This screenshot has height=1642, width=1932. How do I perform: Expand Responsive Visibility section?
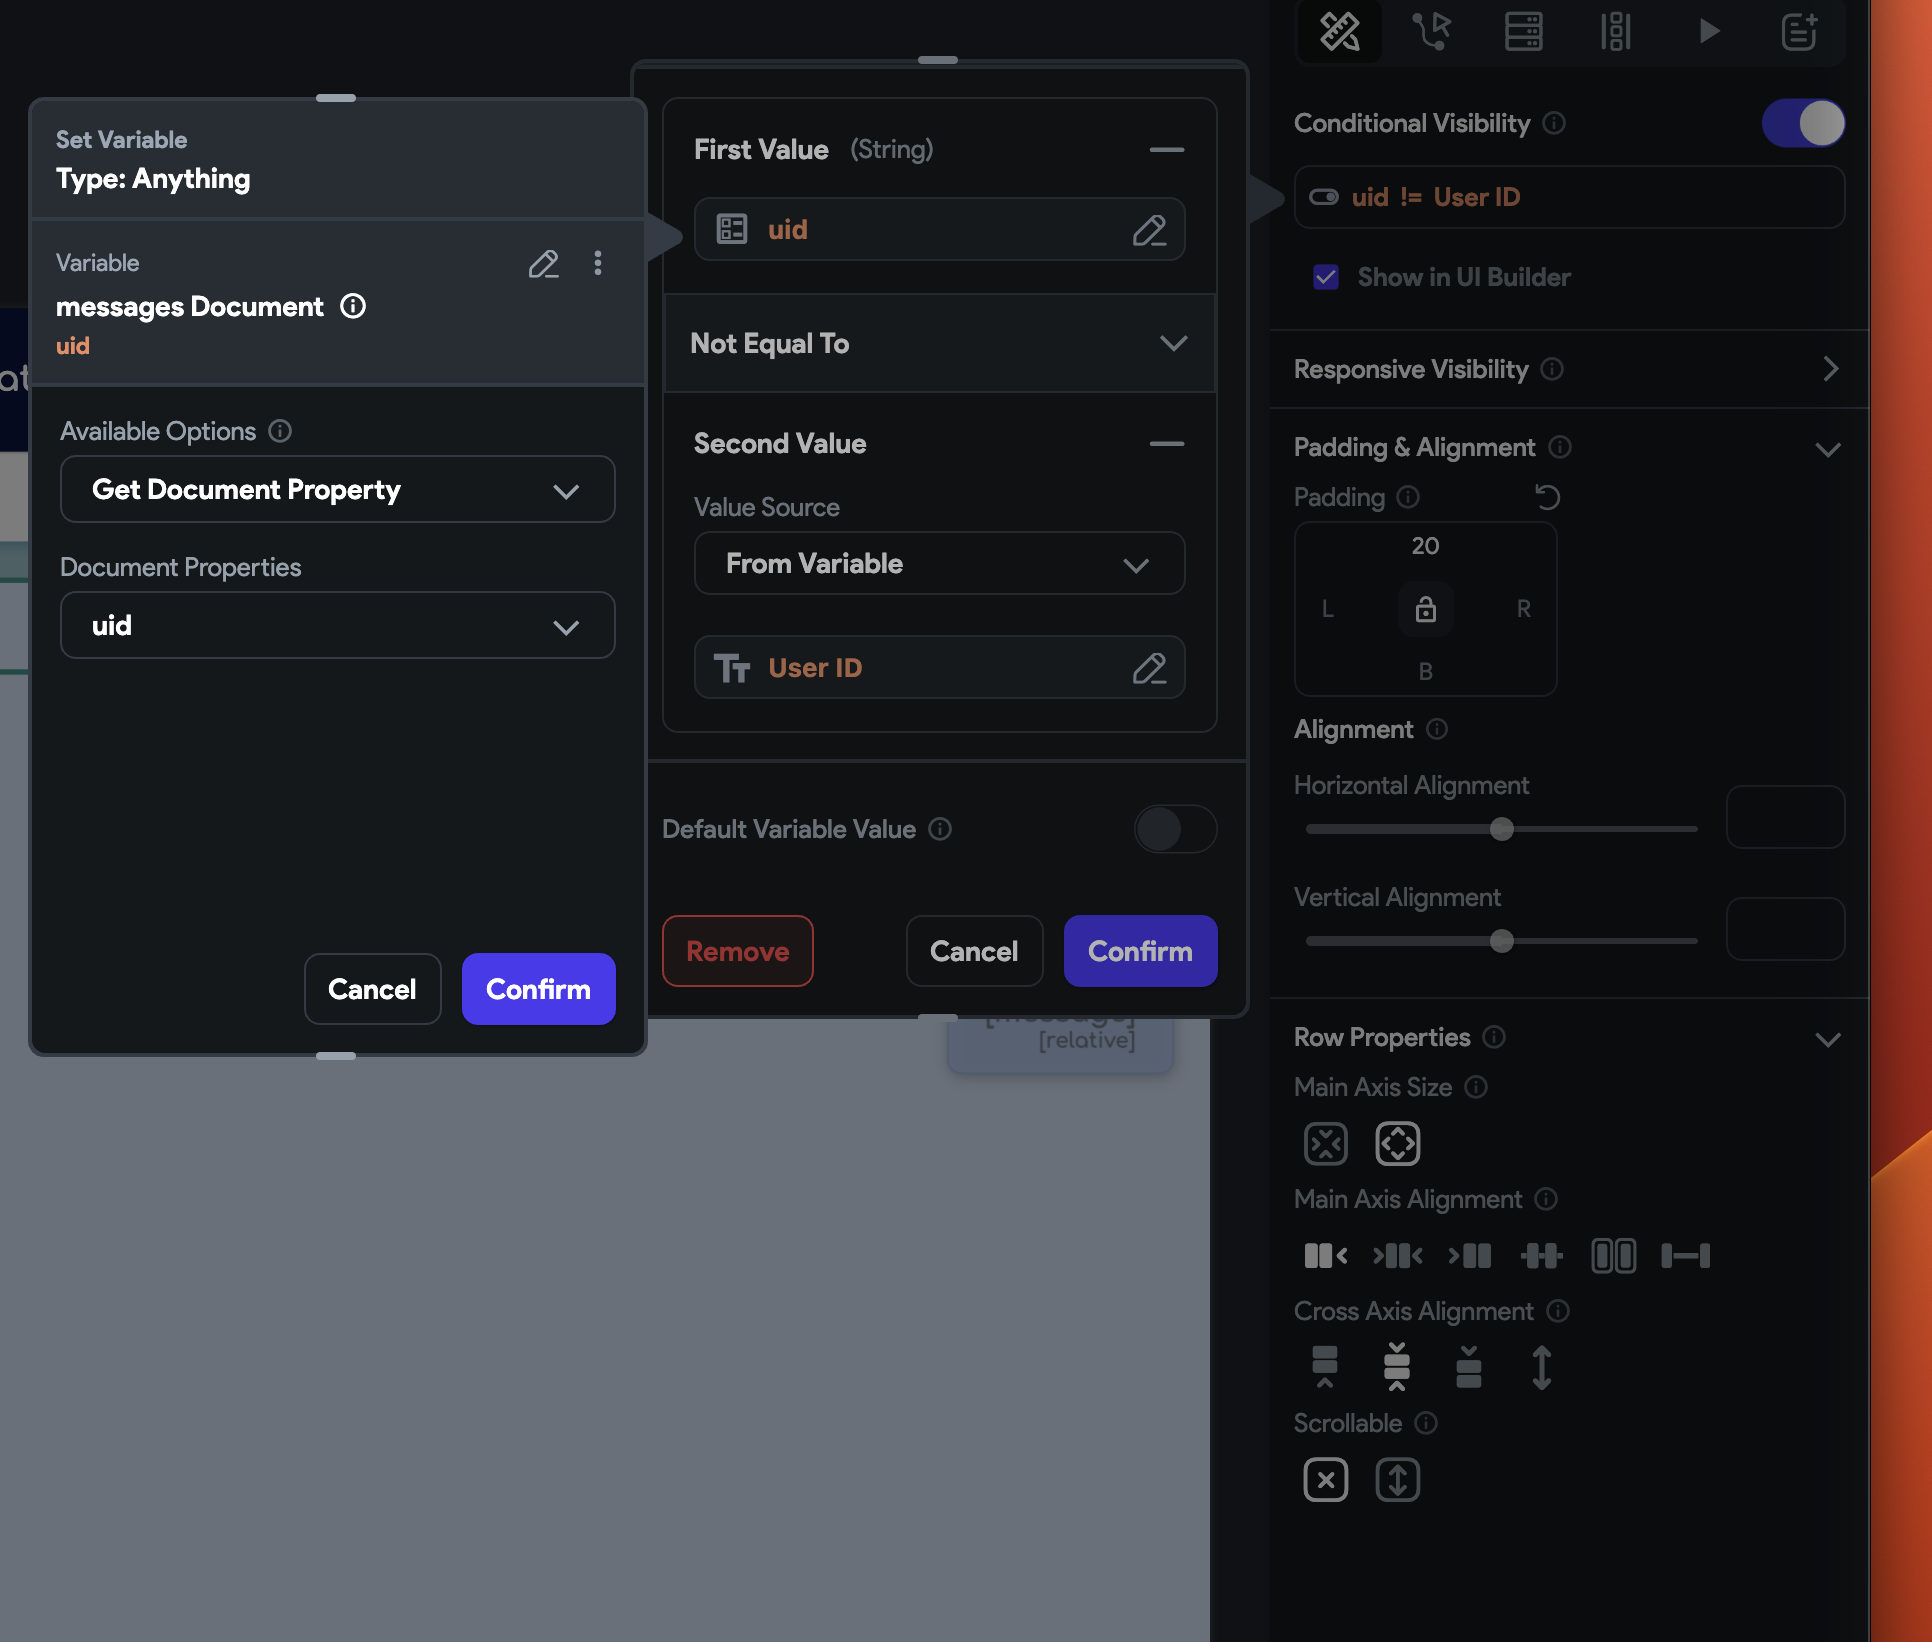(x=1829, y=369)
